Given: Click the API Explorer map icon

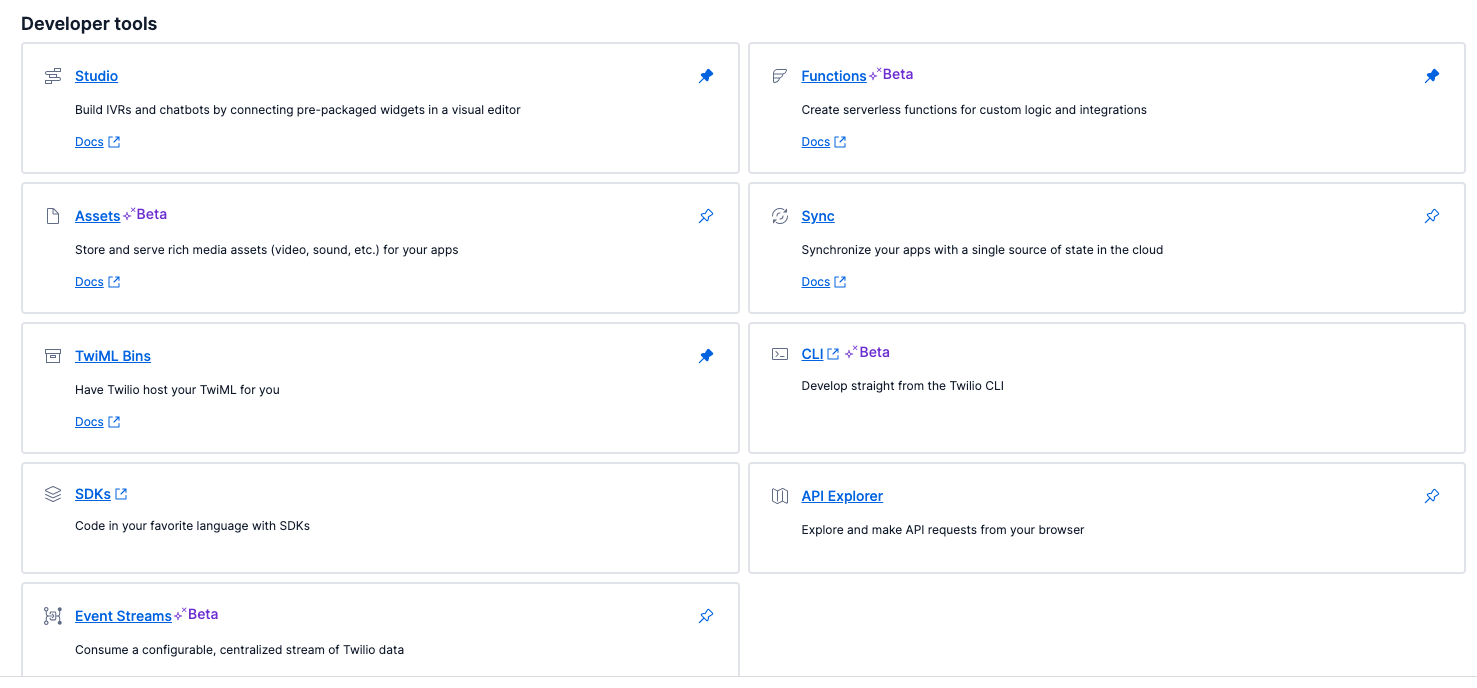Looking at the screenshot, I should (780, 496).
